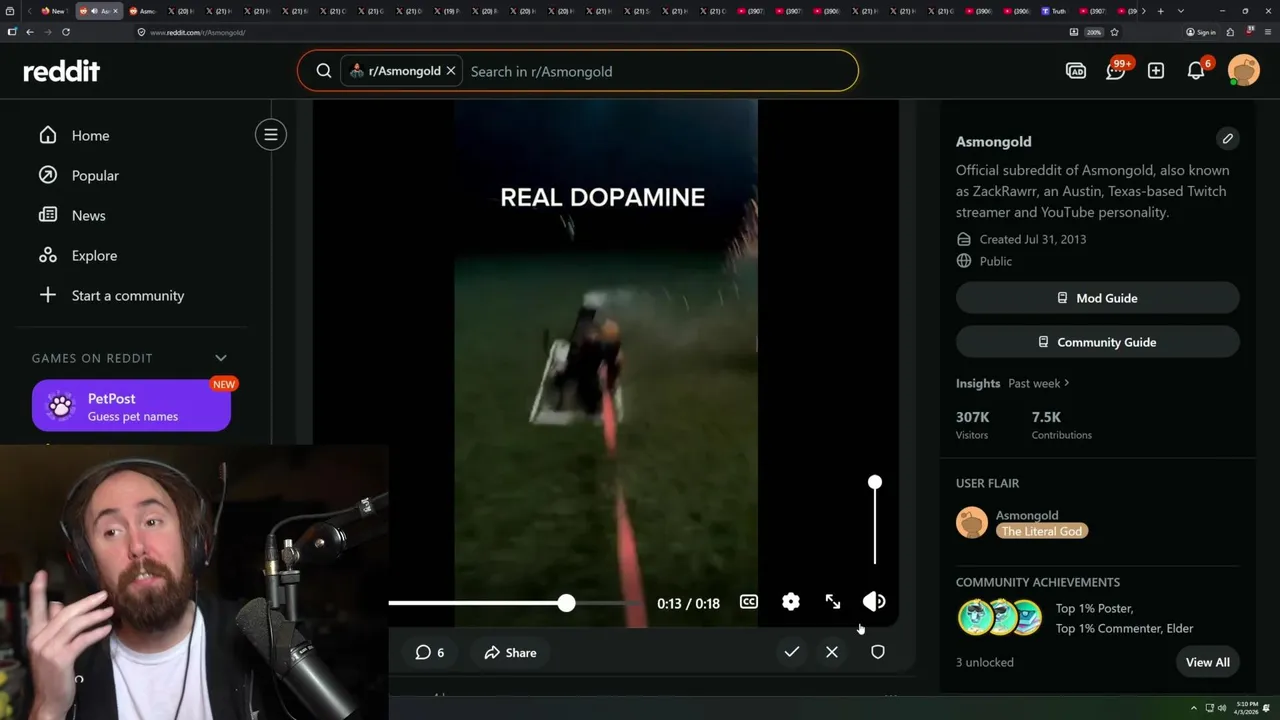View All community achievements
Image resolution: width=1280 pixels, height=720 pixels.
(1208, 662)
